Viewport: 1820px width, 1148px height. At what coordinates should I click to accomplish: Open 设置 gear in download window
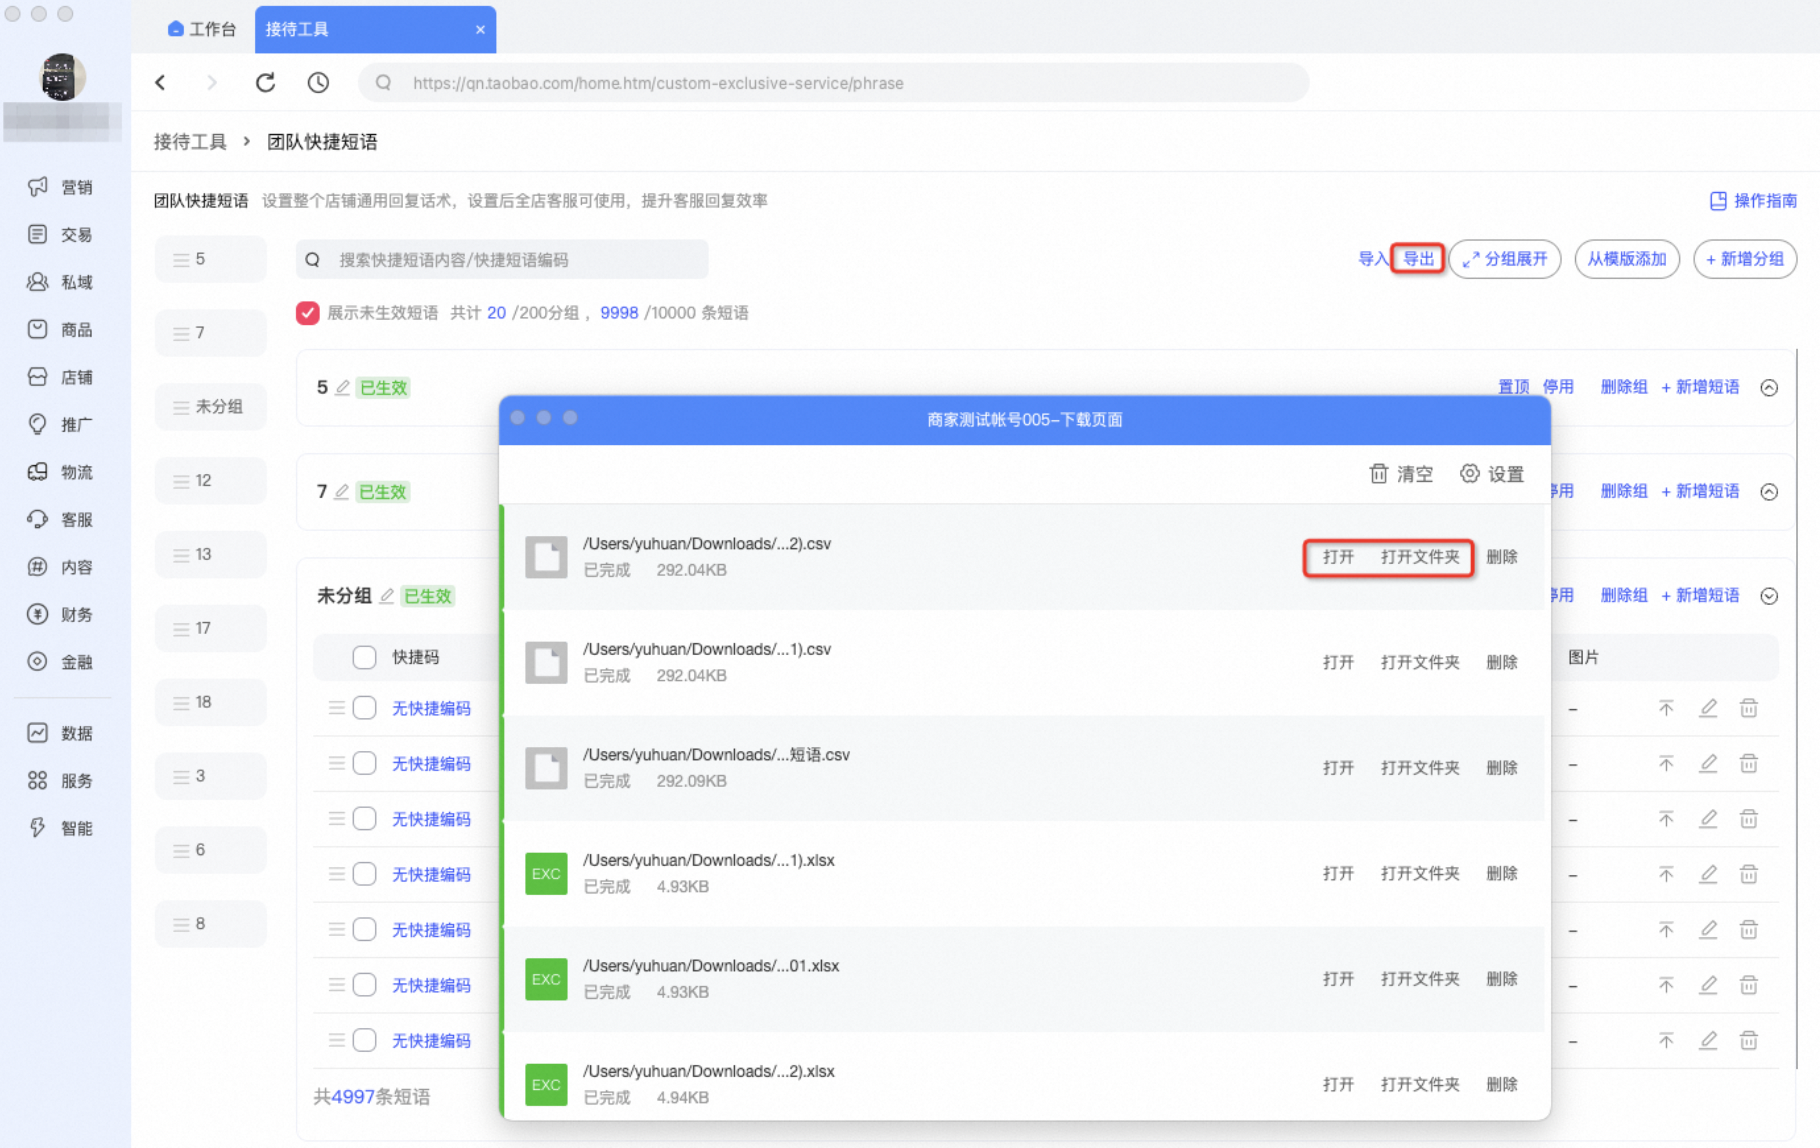[1491, 474]
